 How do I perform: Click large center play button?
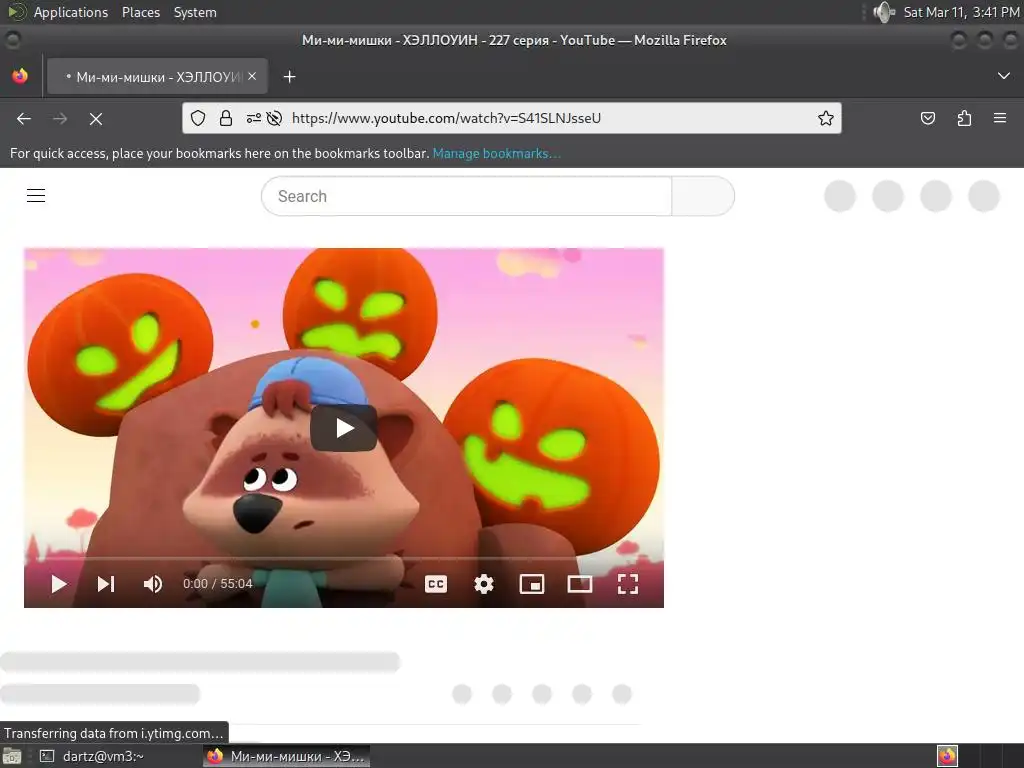pos(344,428)
